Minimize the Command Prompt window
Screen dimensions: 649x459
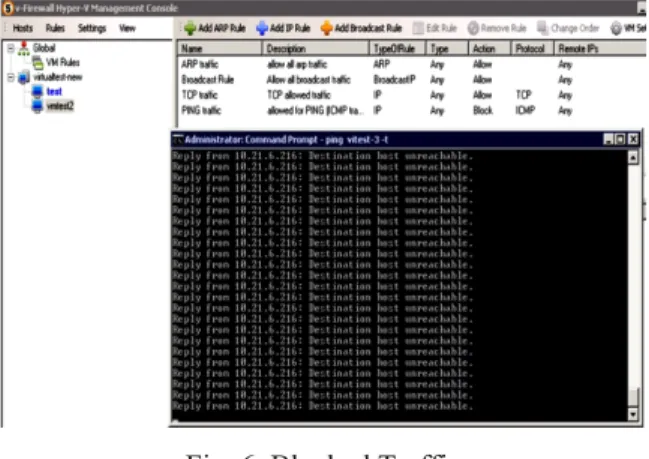pyautogui.click(x=608, y=139)
